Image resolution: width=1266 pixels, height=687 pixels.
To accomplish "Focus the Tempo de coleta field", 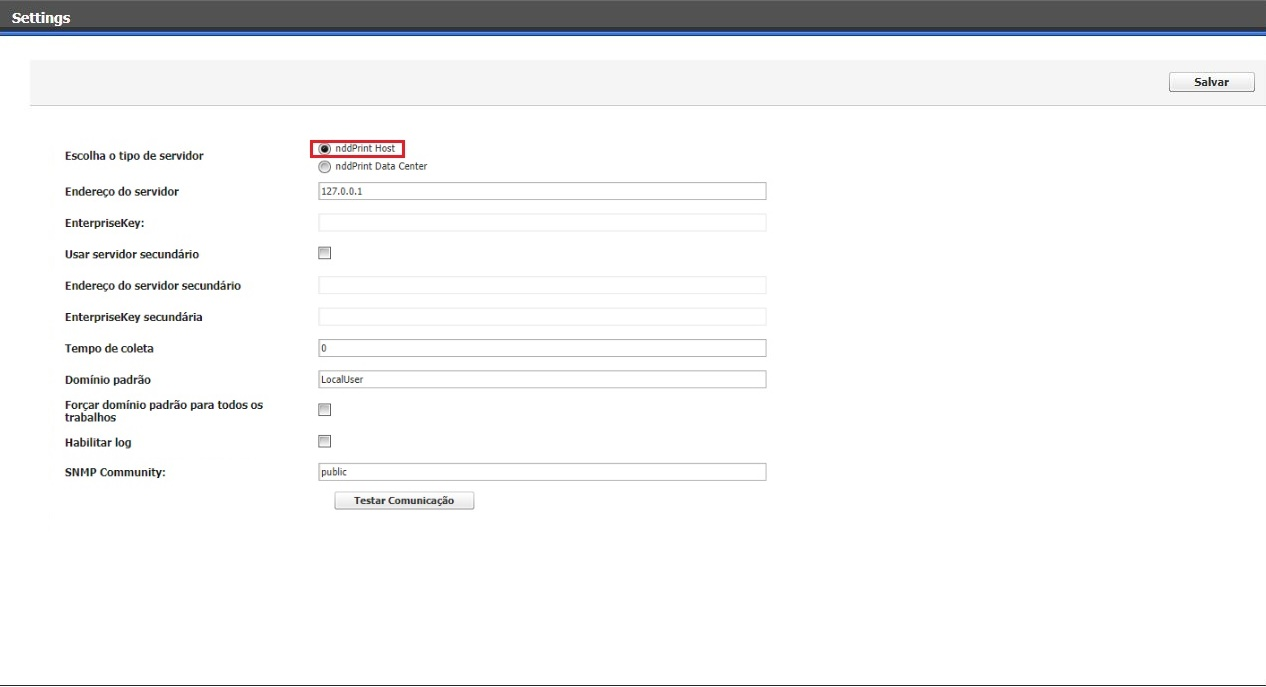I will tap(542, 348).
